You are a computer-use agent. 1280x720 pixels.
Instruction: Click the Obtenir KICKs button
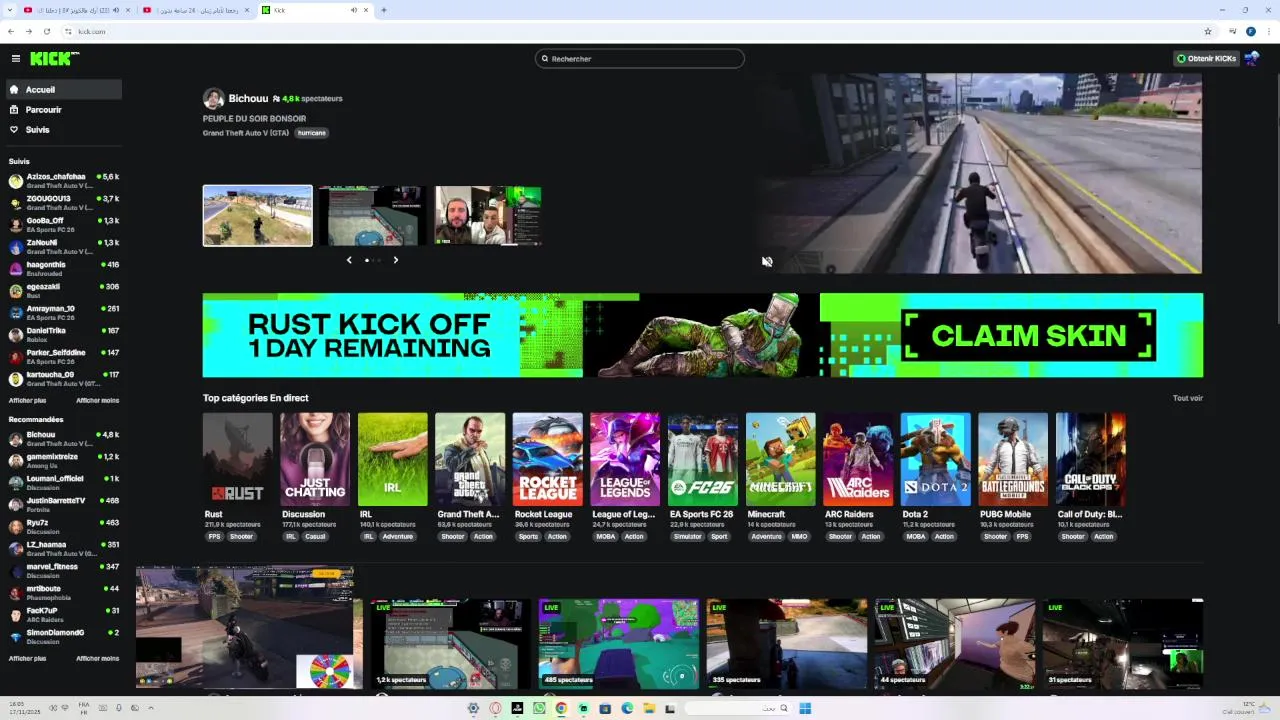pyautogui.click(x=1206, y=59)
